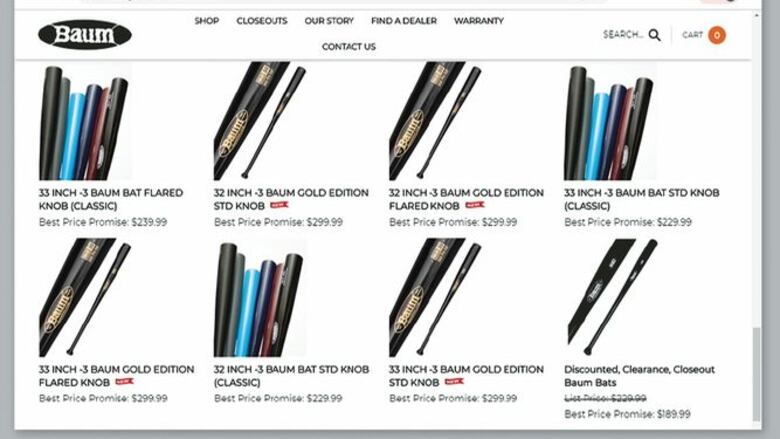Go to the CLOSEOUTS page
This screenshot has width=780, height=439.
point(262,21)
